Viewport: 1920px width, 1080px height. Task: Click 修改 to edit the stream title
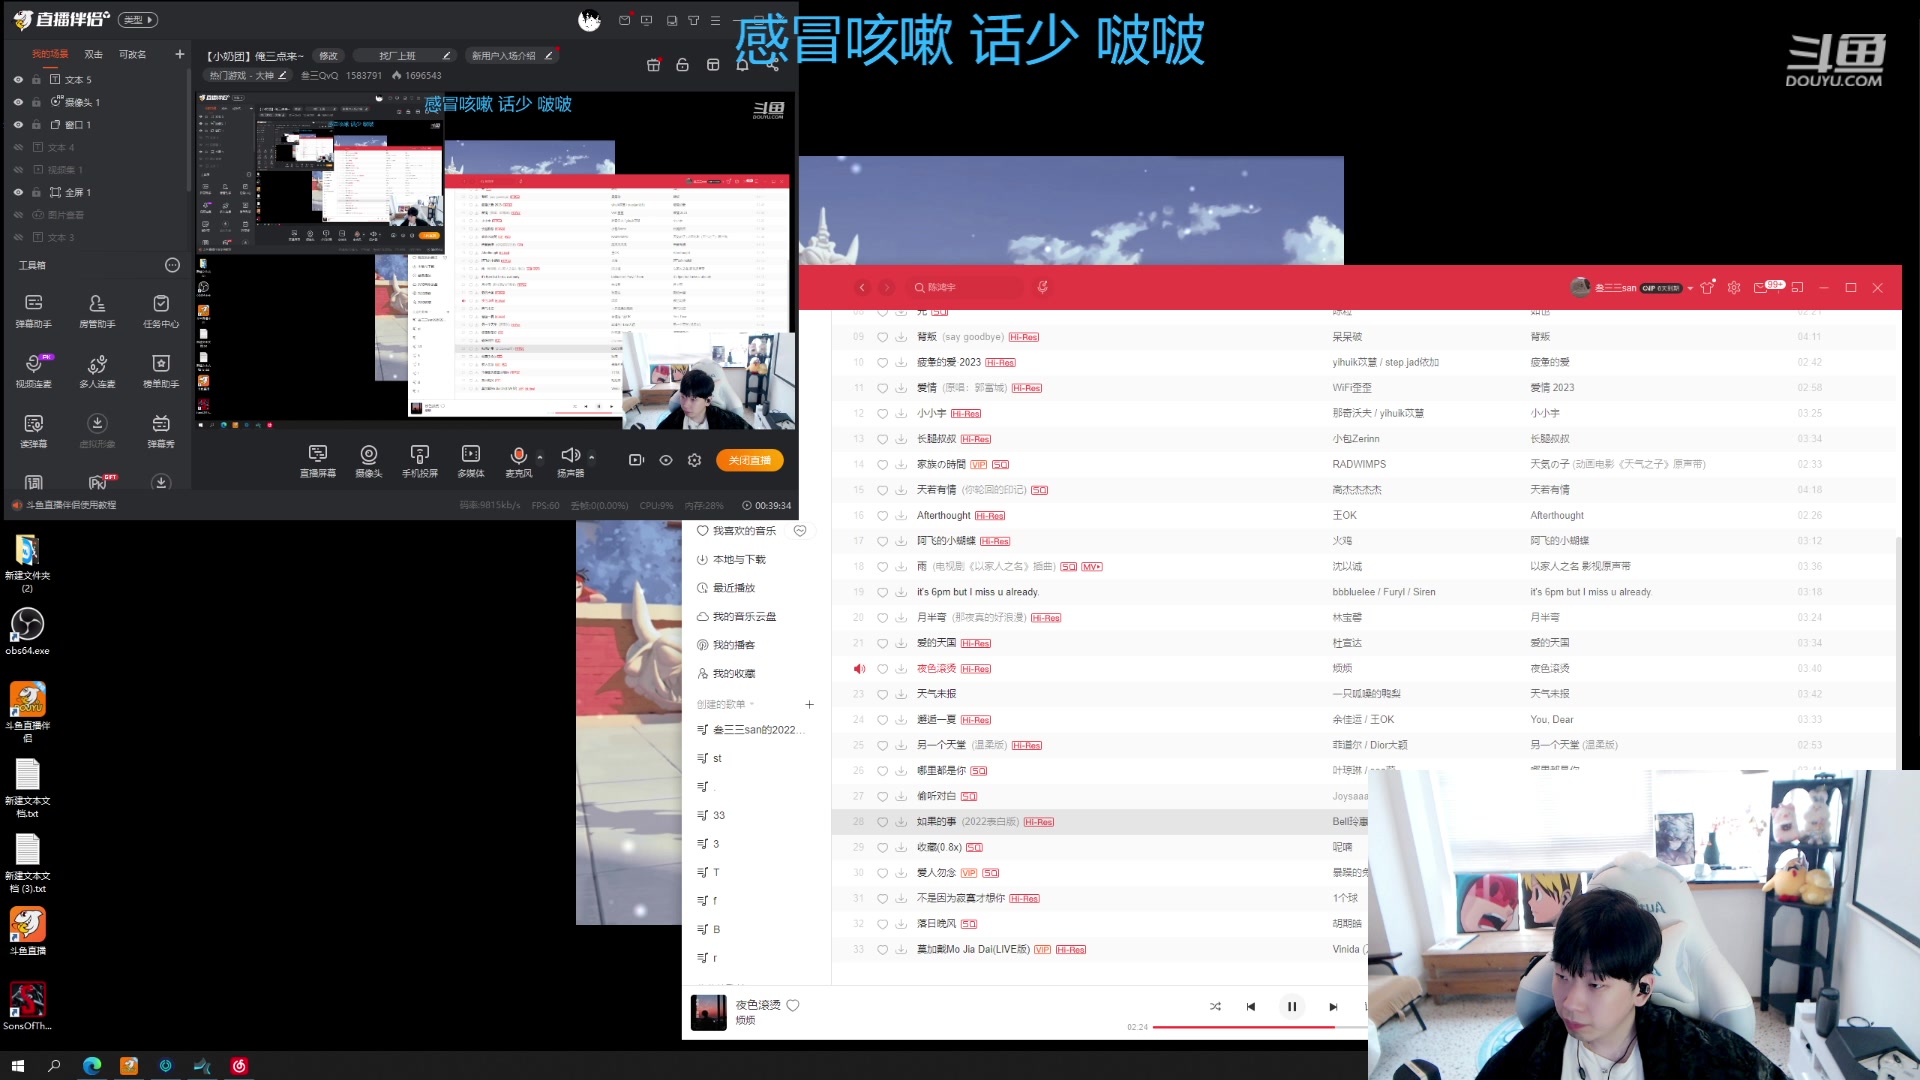[x=328, y=55]
